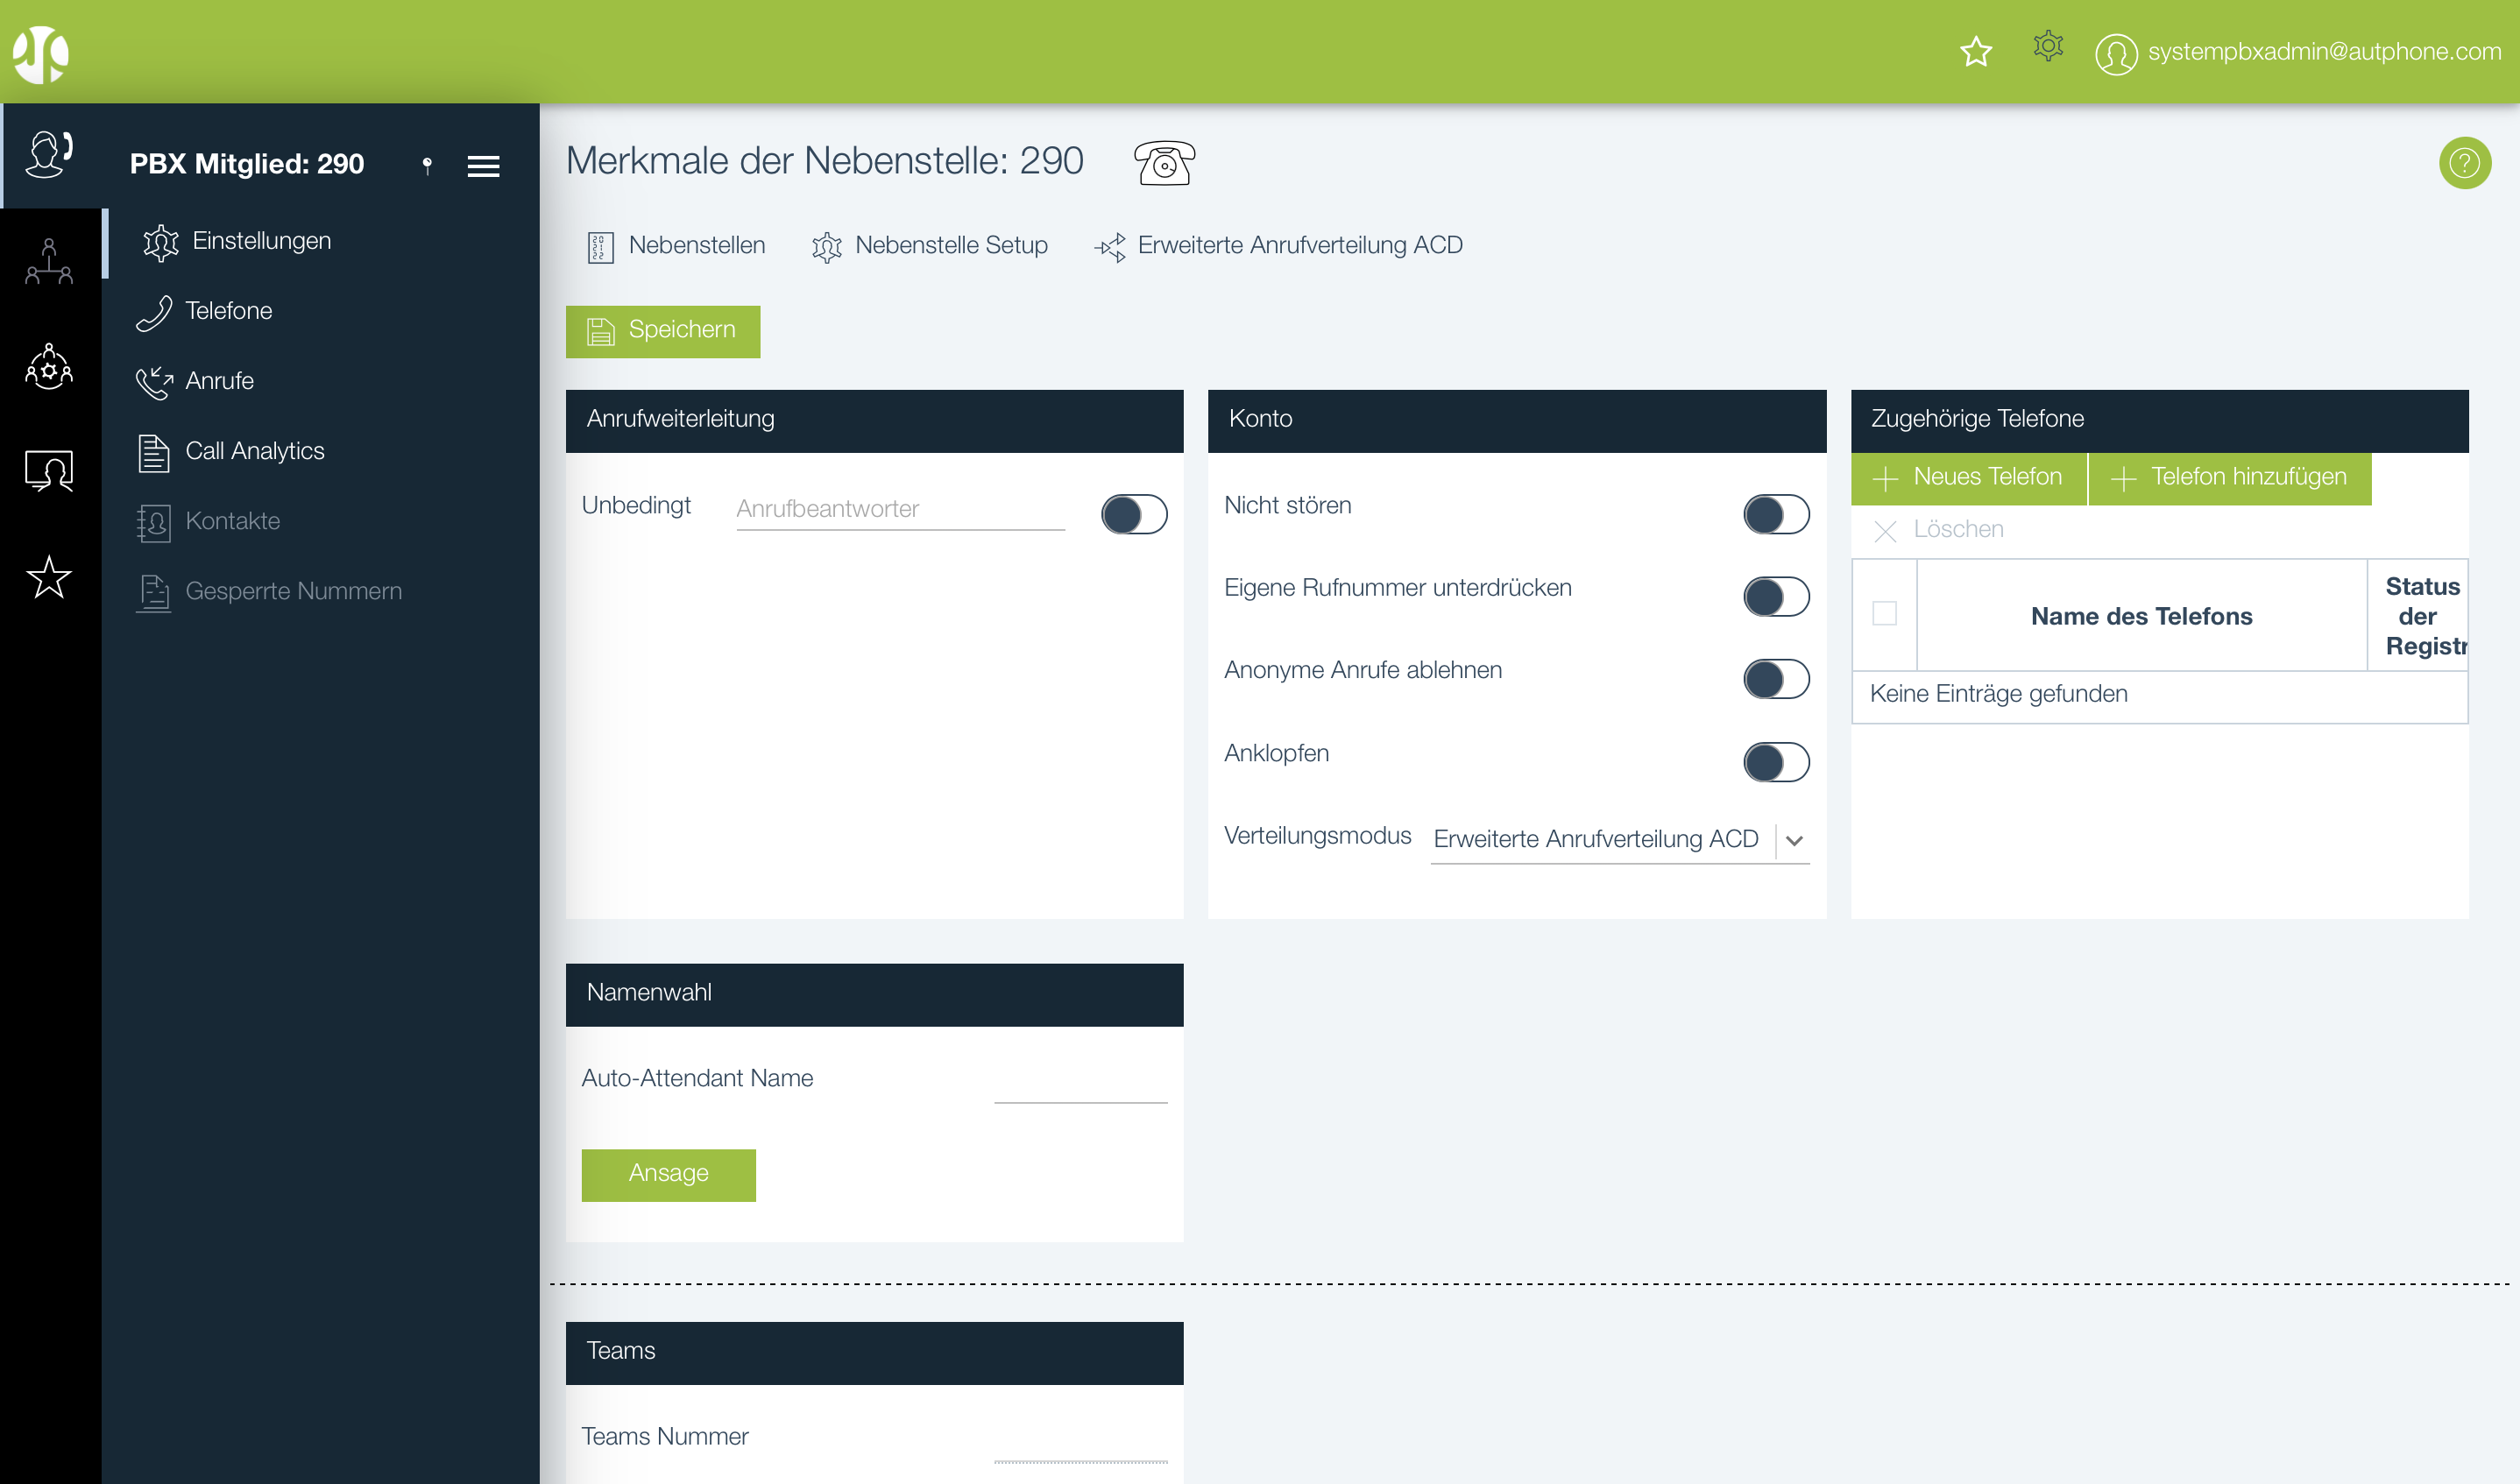Click the Auto-Attendant Name input field
The image size is (2520, 1484).
click(1080, 1082)
